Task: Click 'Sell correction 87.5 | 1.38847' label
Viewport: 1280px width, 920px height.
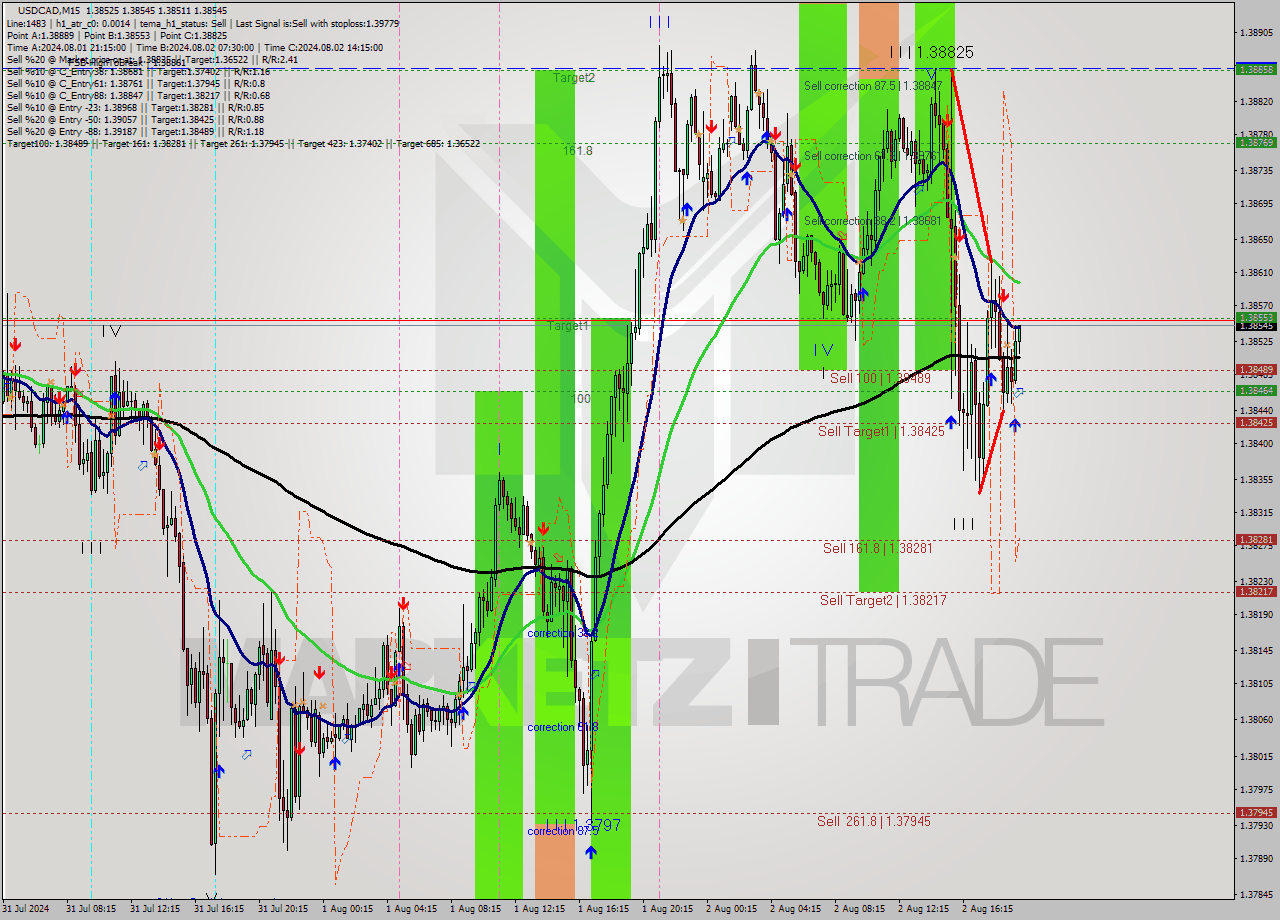Action: coord(873,86)
